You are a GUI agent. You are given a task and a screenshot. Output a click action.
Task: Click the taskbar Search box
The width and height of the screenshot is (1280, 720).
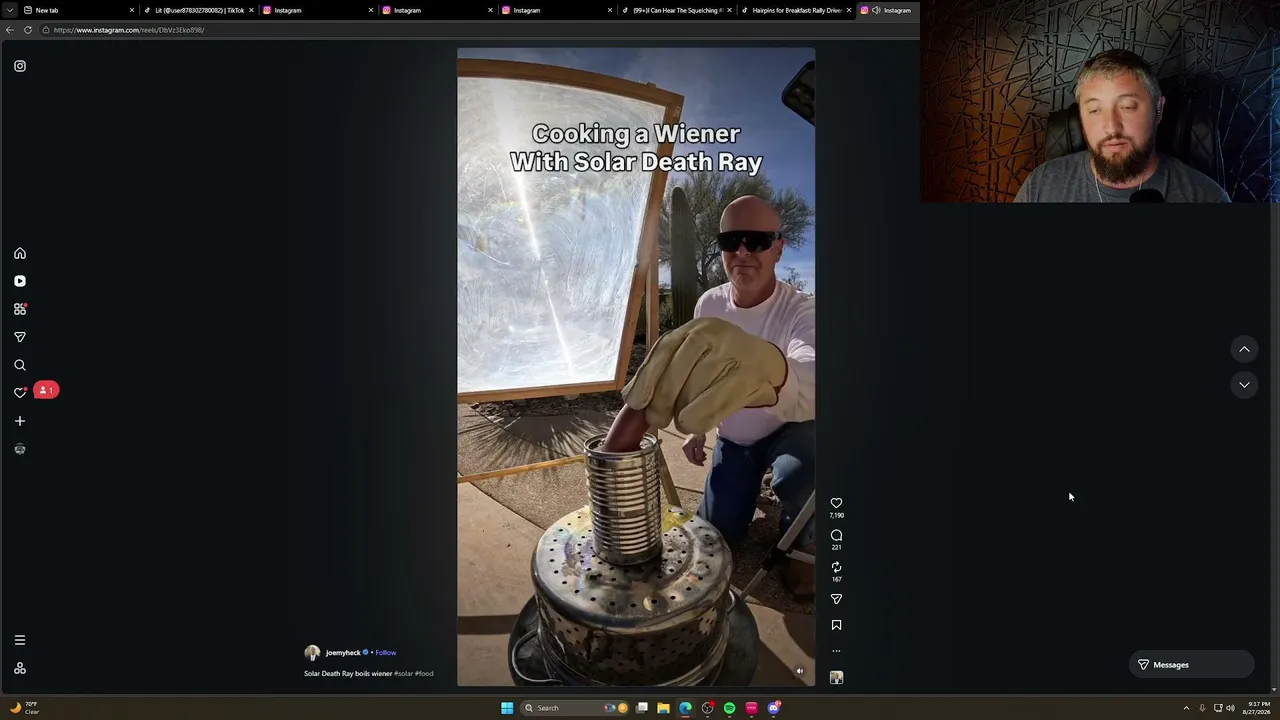[572, 708]
